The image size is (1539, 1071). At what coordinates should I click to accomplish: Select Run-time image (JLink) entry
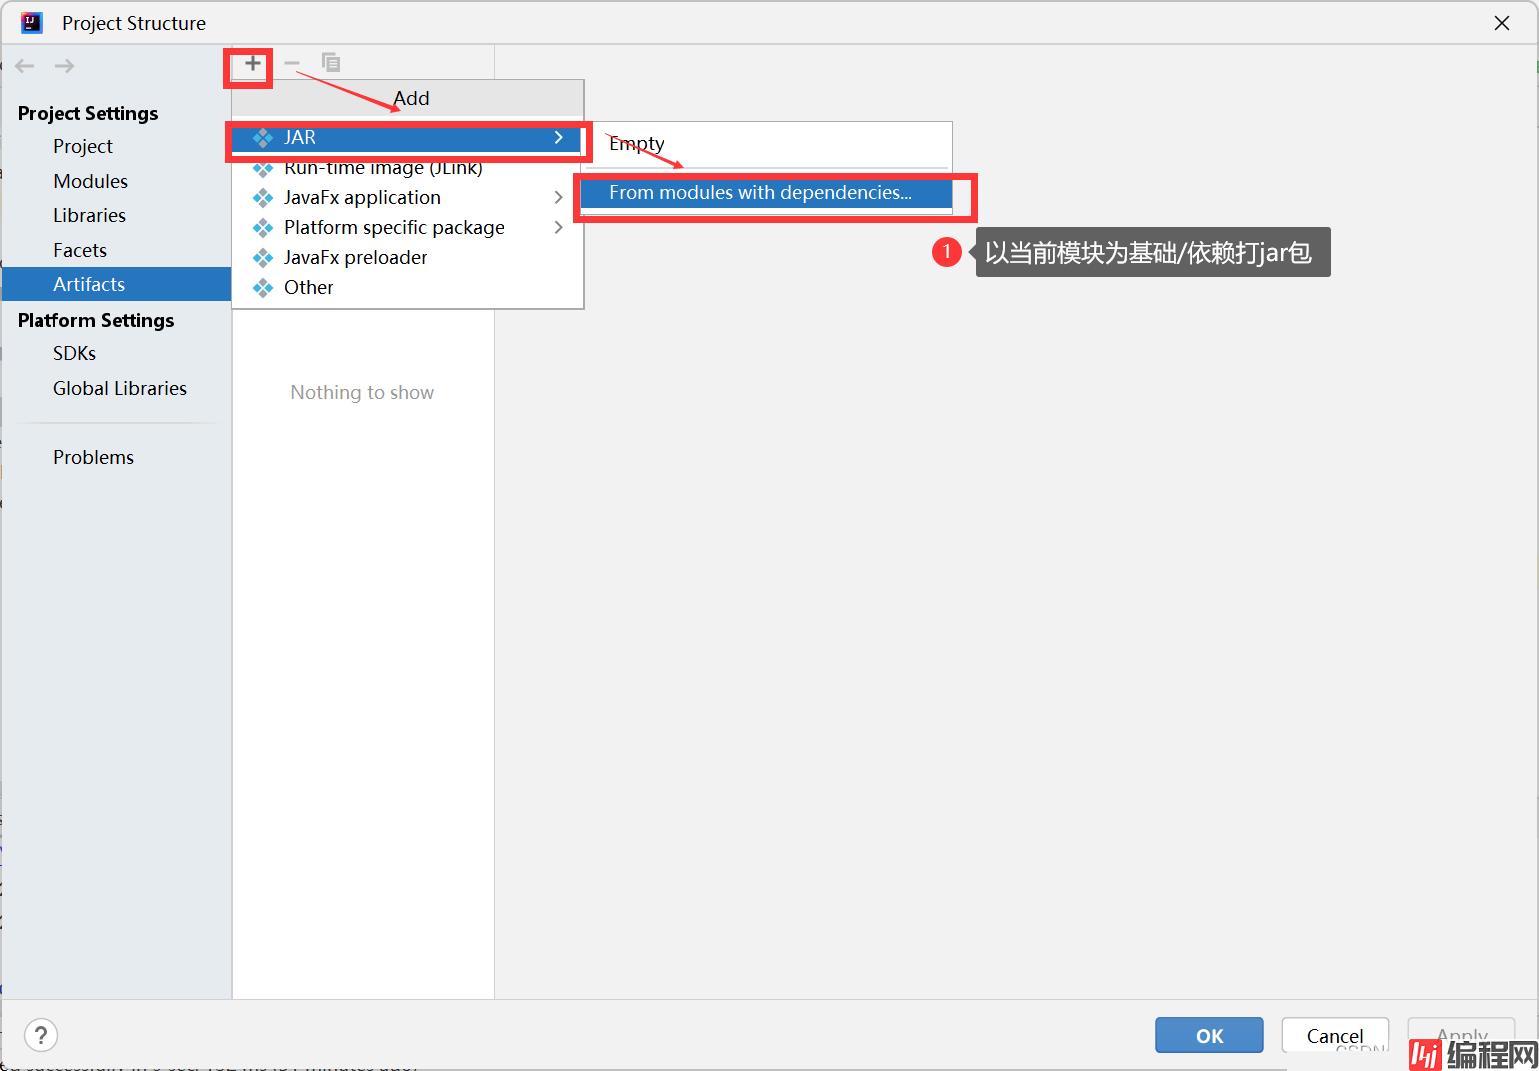pos(407,168)
